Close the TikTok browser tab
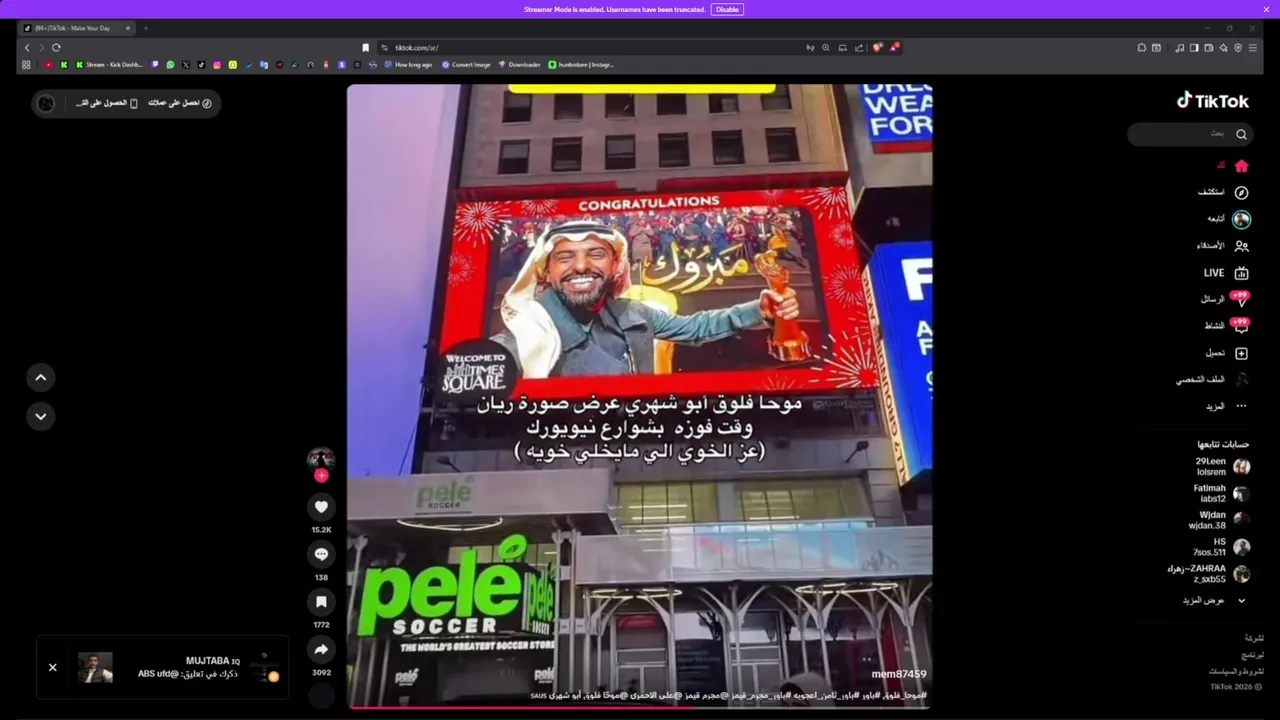Image resolution: width=1280 pixels, height=720 pixels. pyautogui.click(x=128, y=28)
